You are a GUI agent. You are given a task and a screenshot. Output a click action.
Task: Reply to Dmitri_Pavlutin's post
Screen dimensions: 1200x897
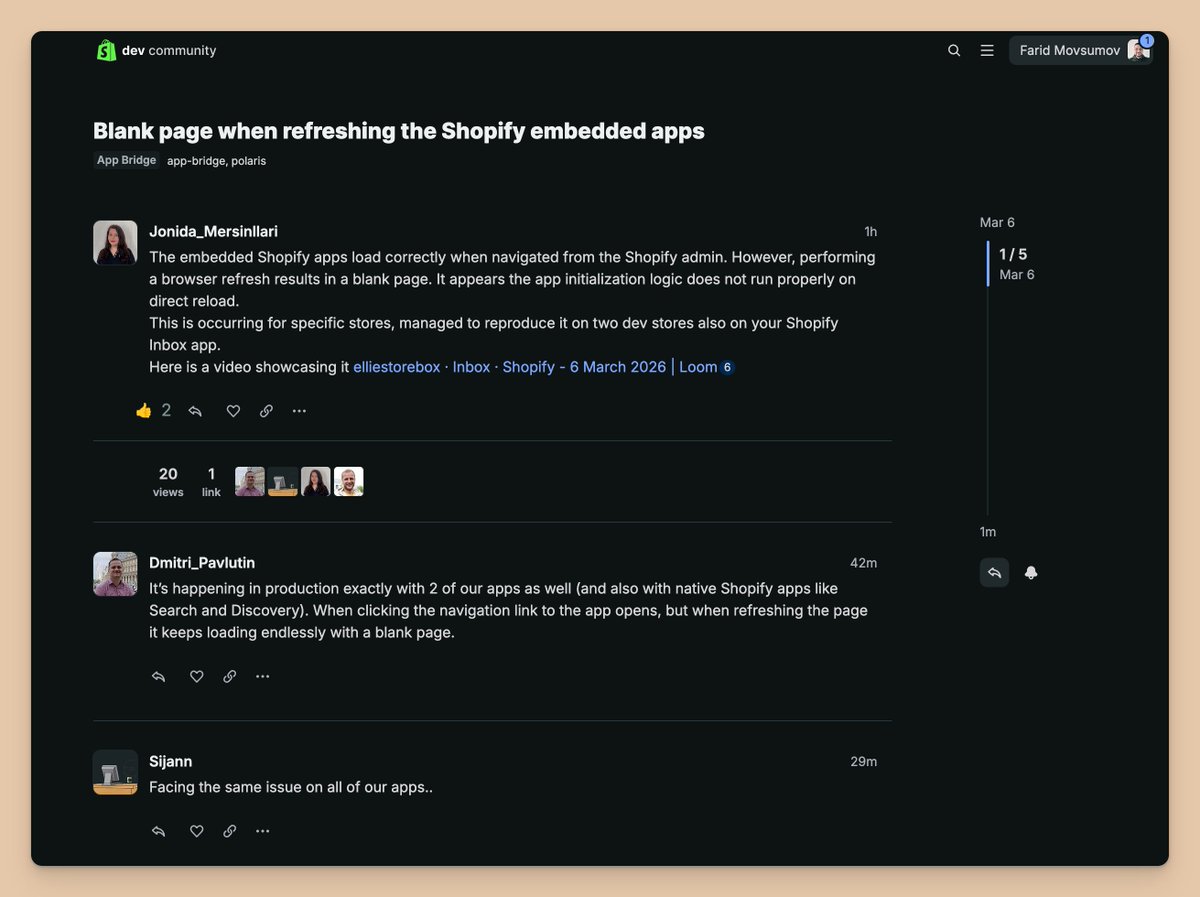158,677
